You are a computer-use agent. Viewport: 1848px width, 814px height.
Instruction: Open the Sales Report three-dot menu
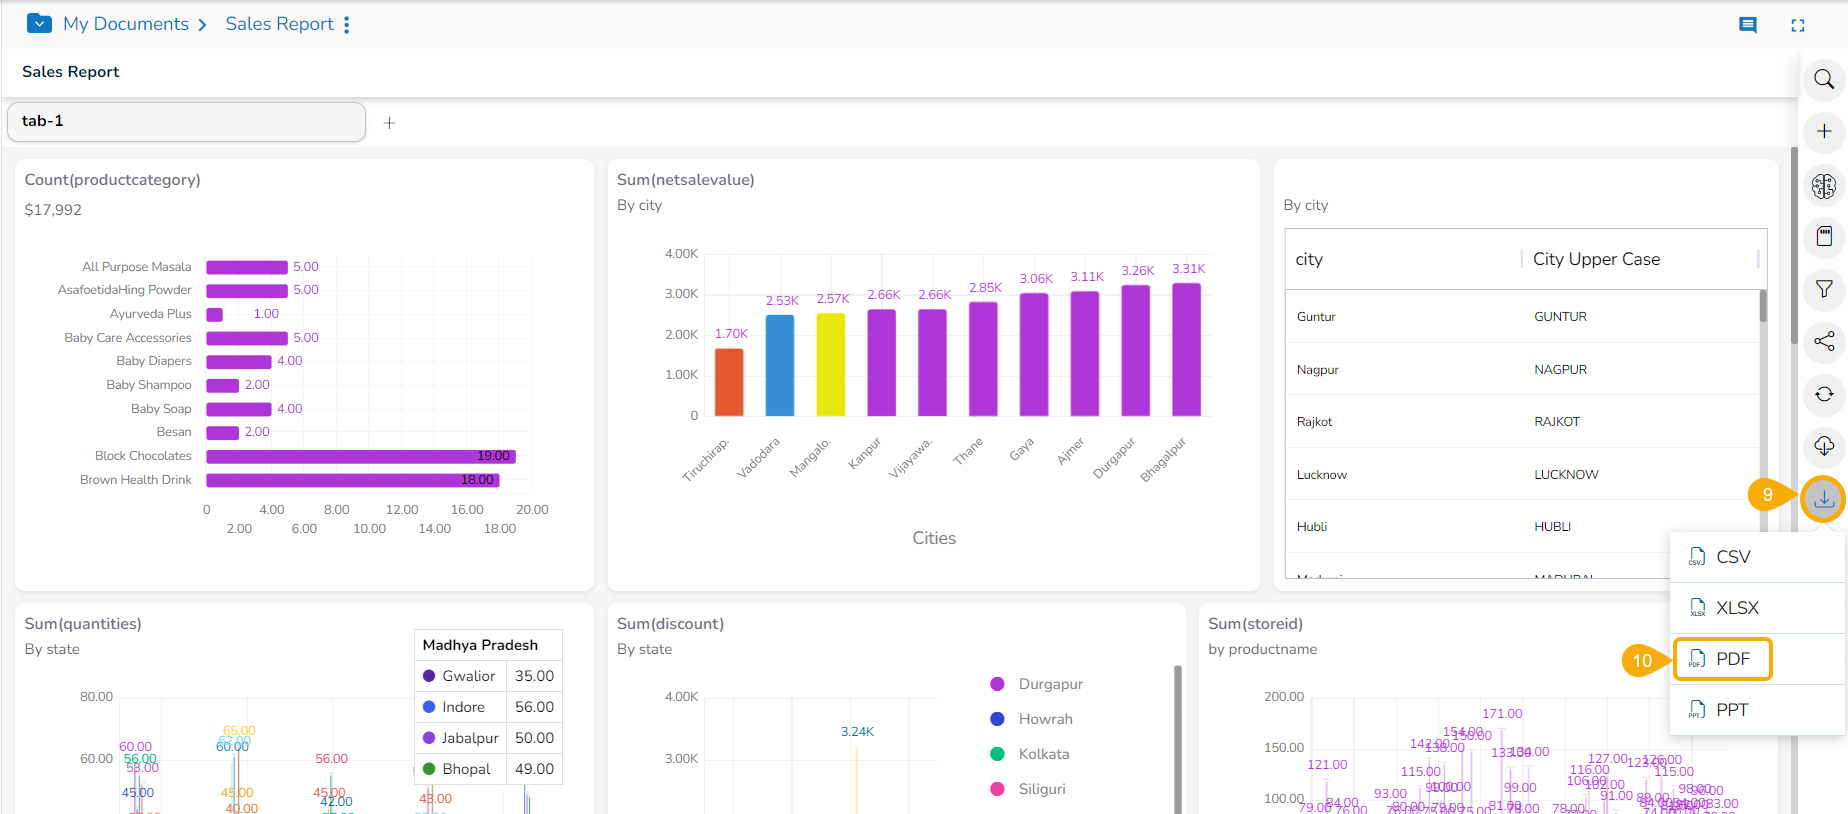tap(347, 24)
